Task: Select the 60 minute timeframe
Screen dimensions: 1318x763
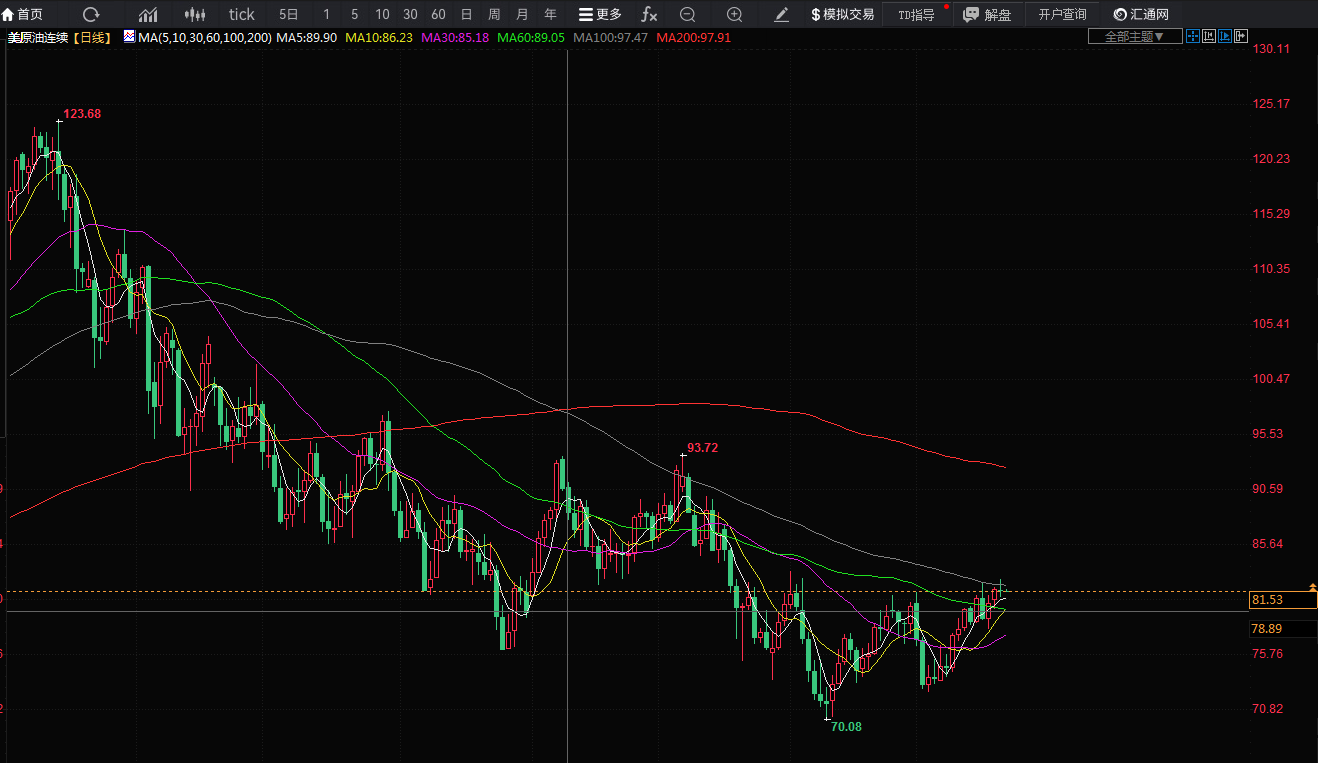Action: pyautogui.click(x=438, y=14)
